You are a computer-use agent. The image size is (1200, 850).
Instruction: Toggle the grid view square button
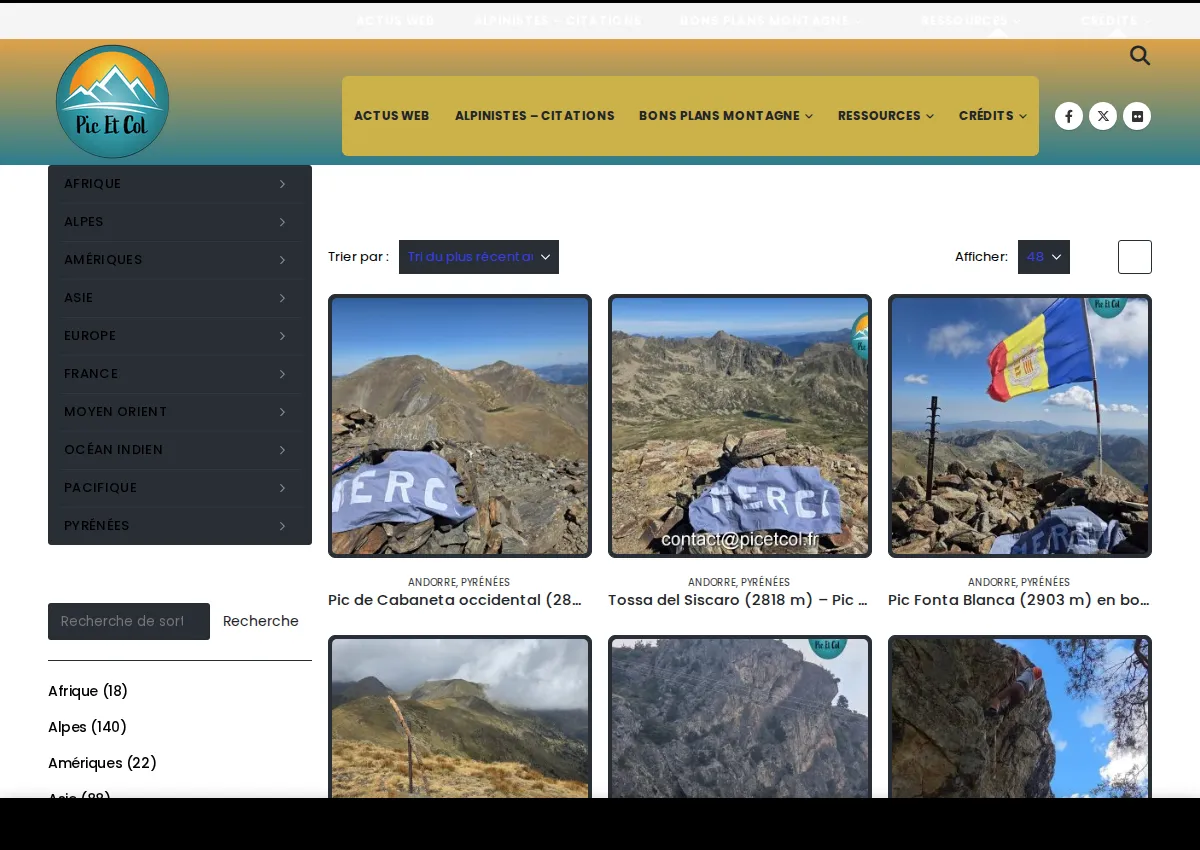1135,257
